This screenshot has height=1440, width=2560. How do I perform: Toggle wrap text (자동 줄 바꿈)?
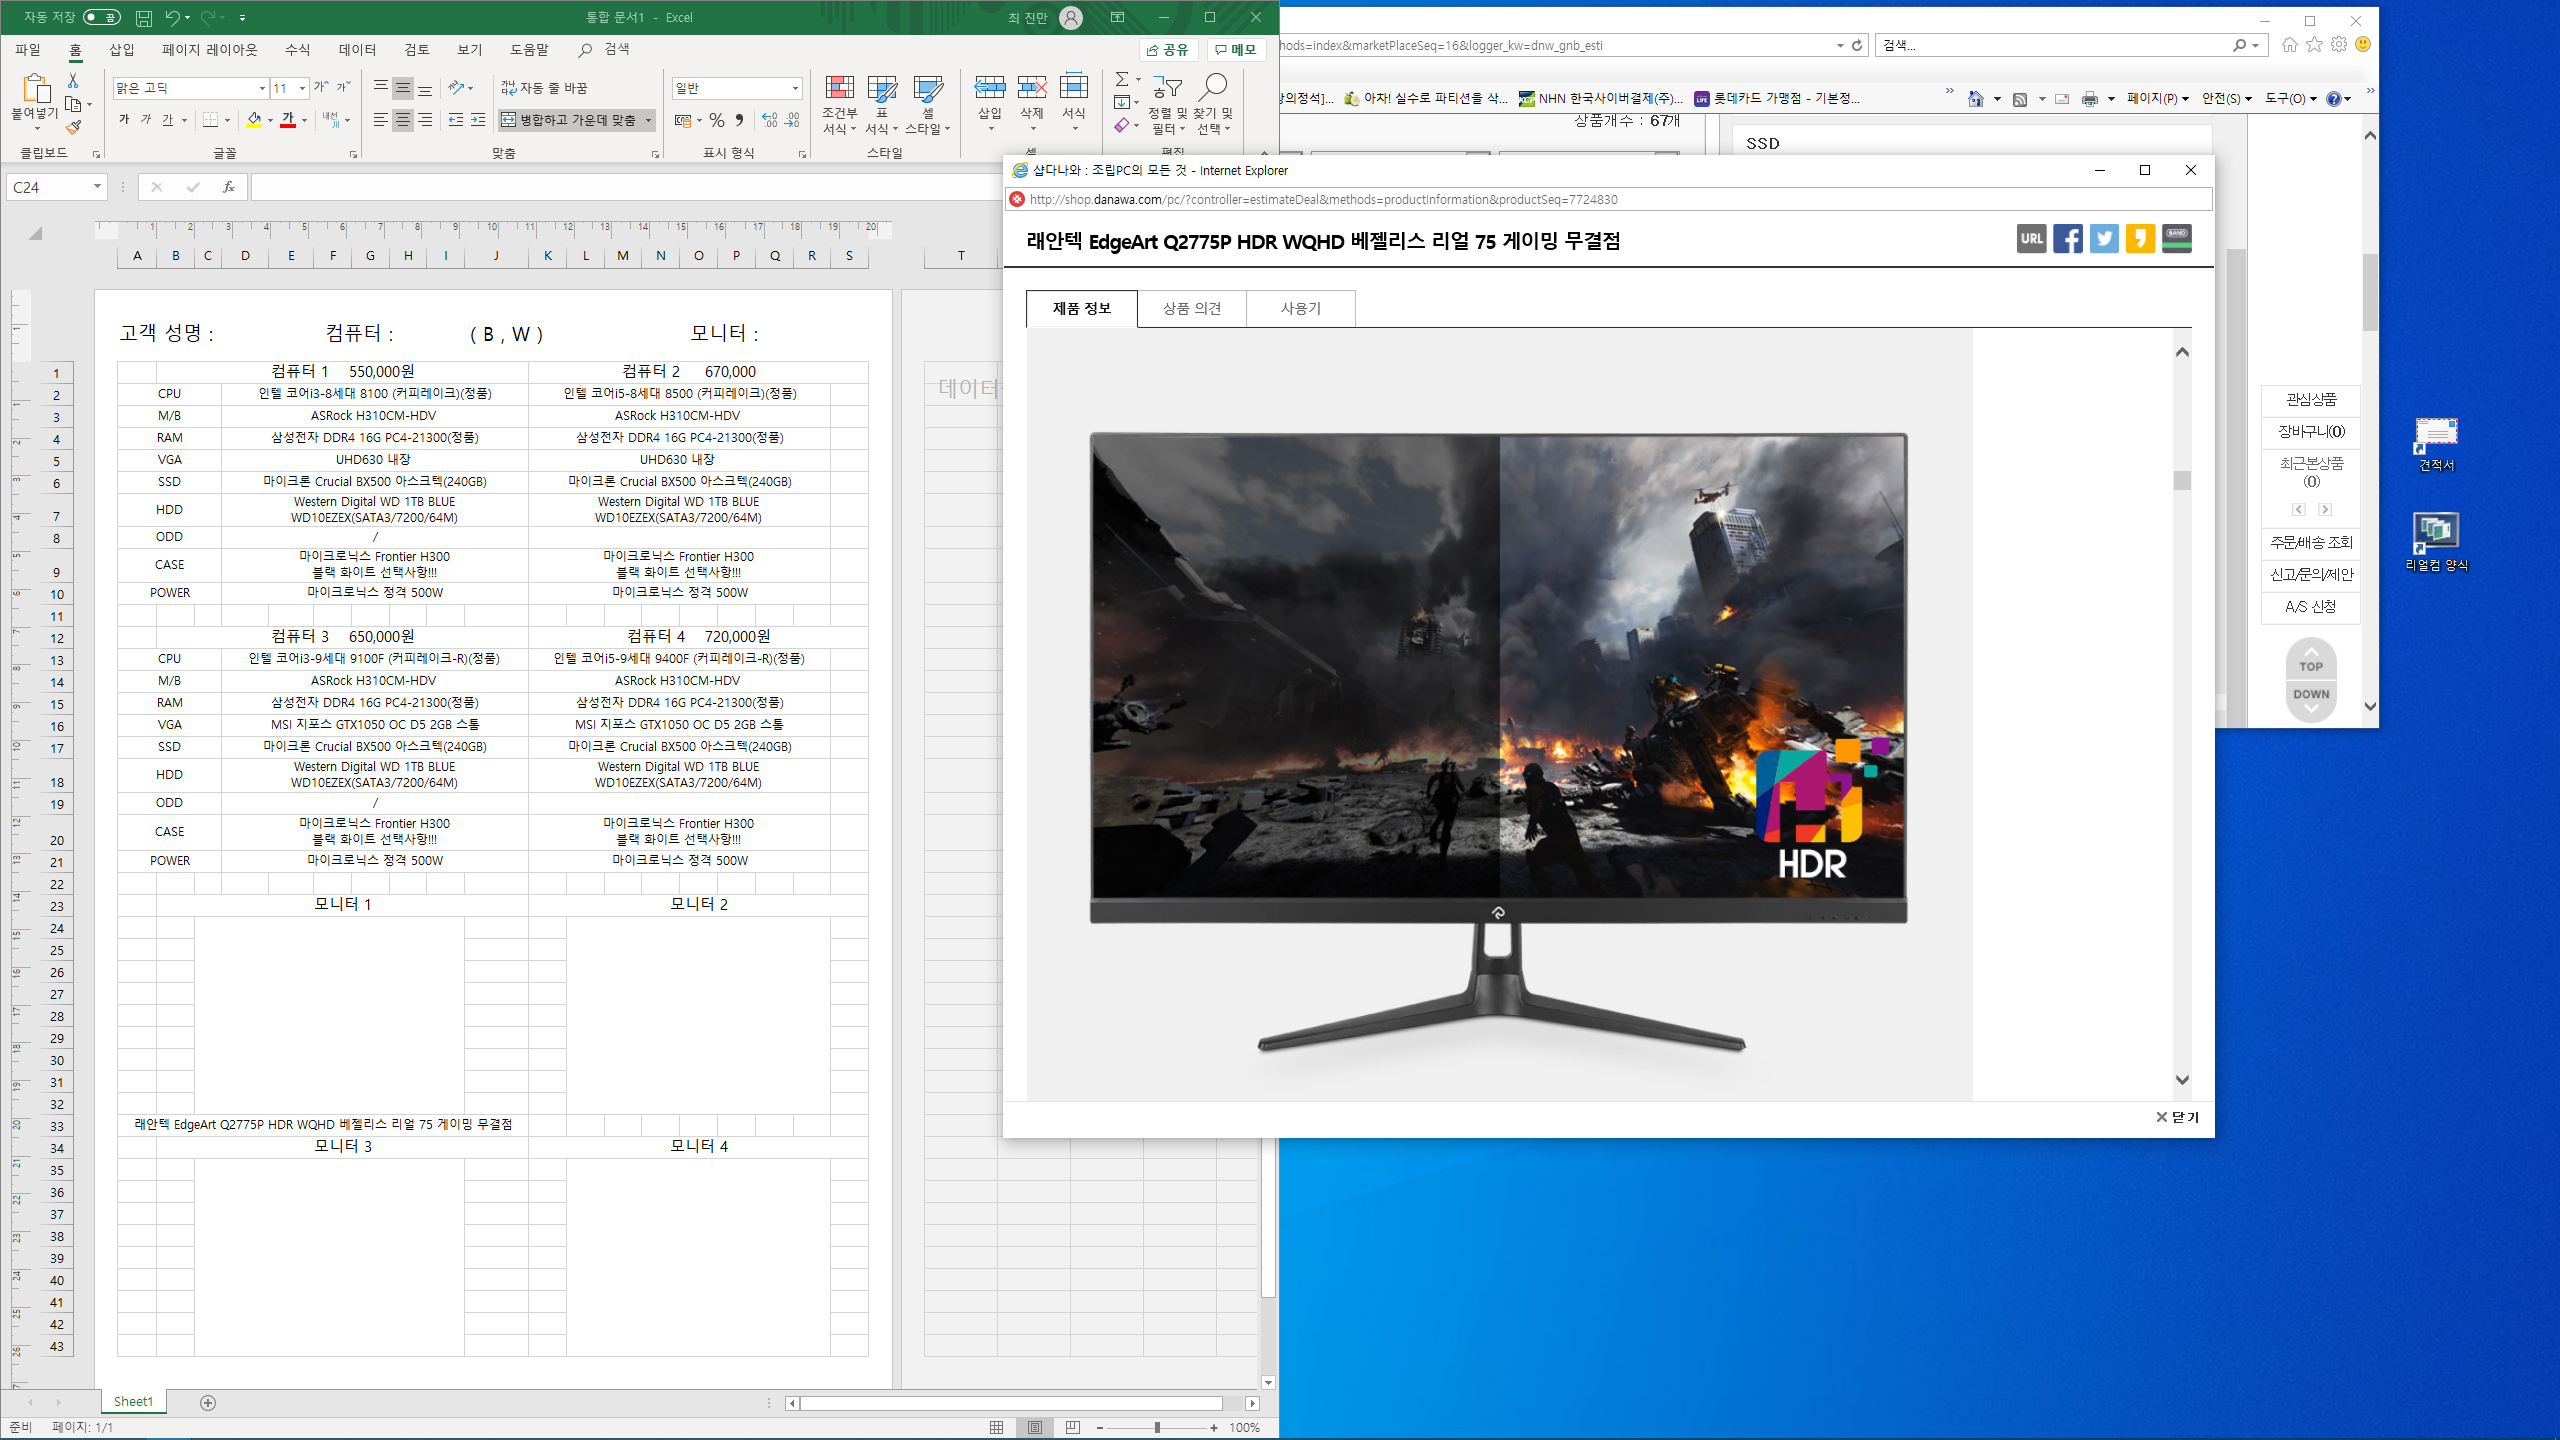coord(545,88)
